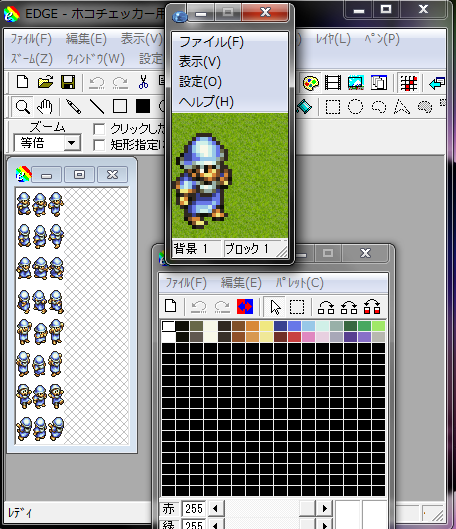
Task: Save with the floppy disk icon
Action: [68, 82]
